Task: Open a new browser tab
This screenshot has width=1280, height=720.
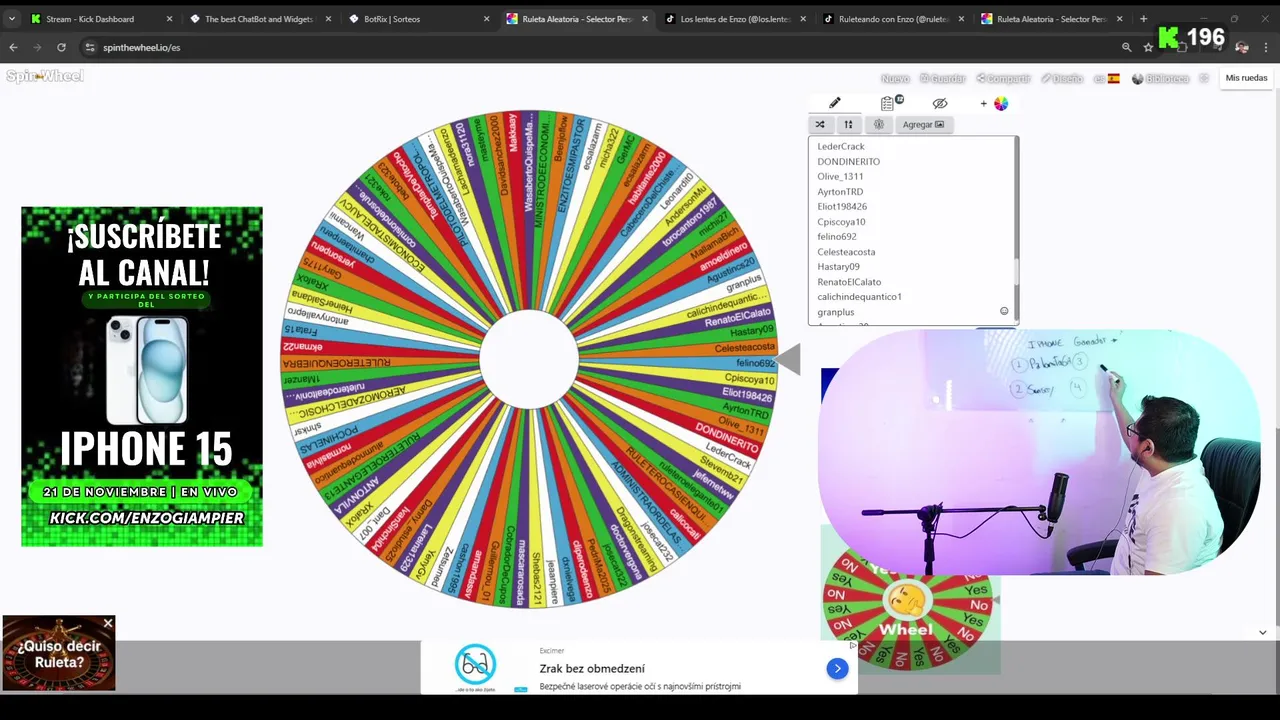Action: (1143, 19)
